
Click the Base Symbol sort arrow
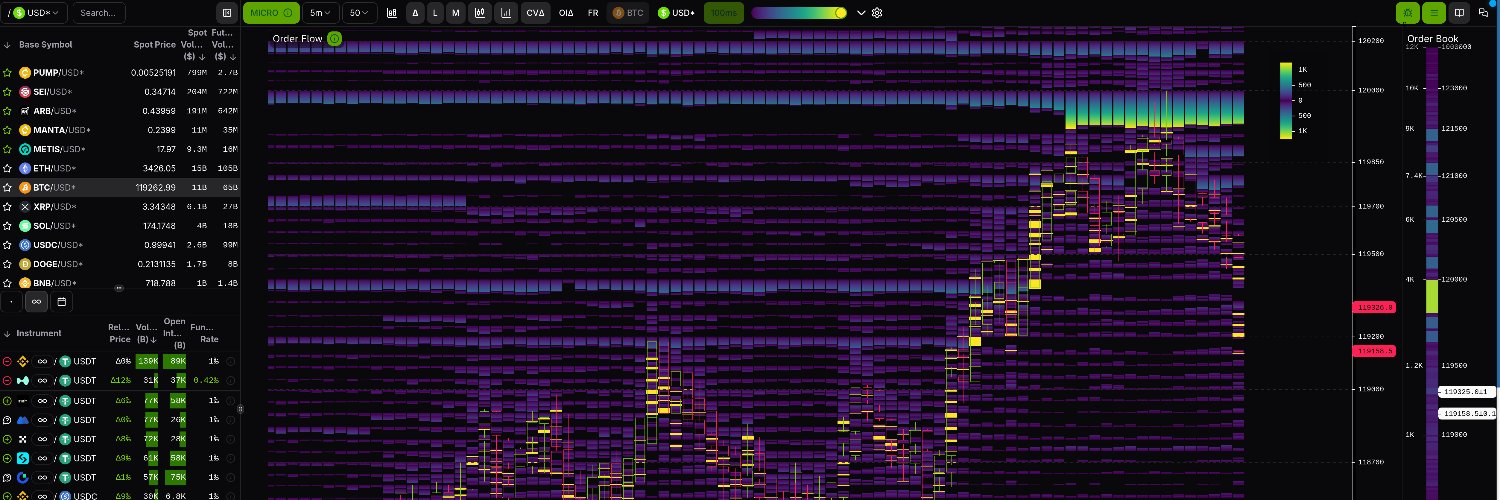(8, 45)
